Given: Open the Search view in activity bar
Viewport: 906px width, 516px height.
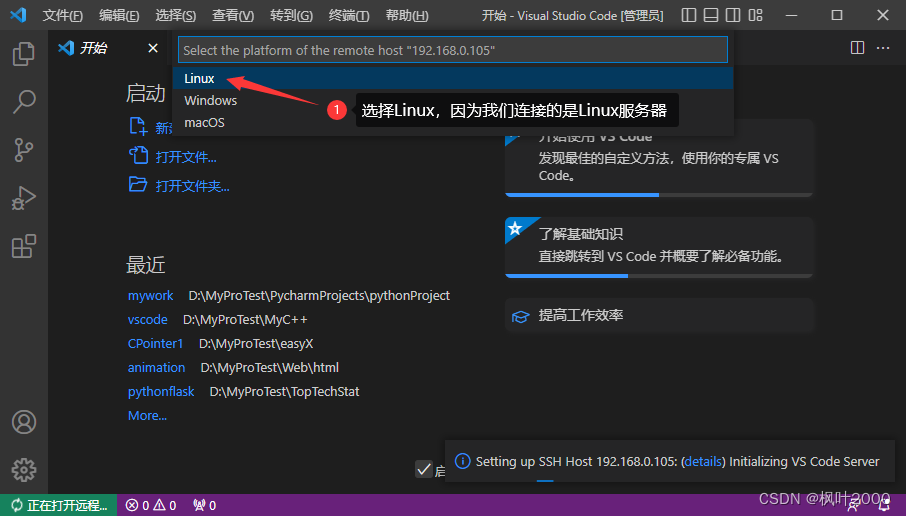Looking at the screenshot, I should point(24,102).
